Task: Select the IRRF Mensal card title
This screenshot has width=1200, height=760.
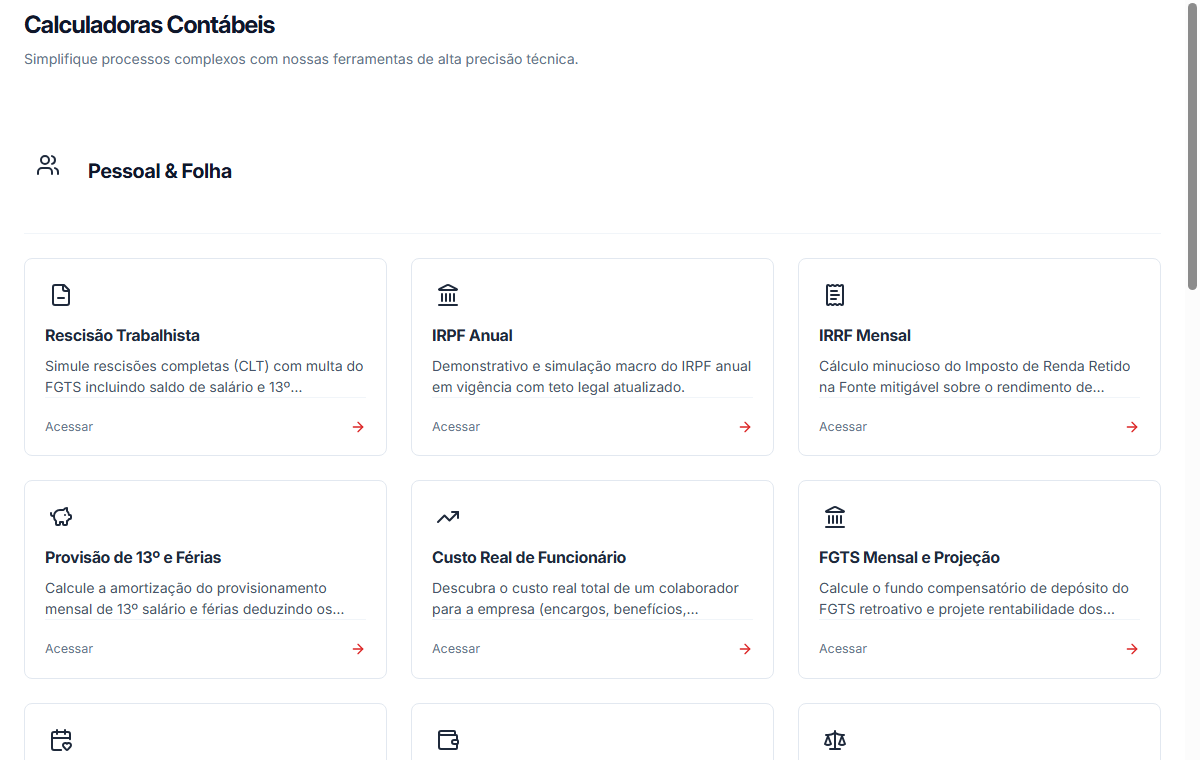Action: [x=865, y=336]
